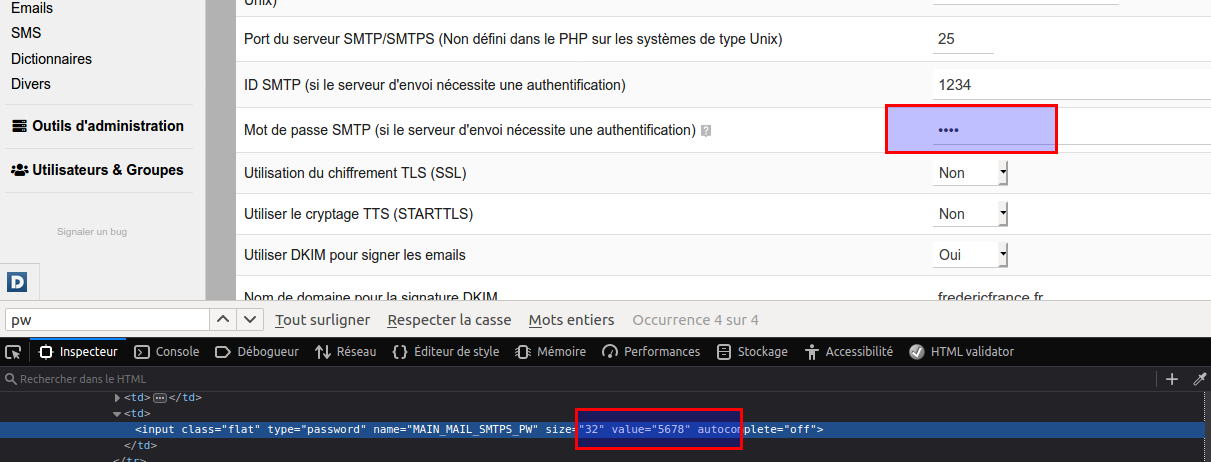Click the element picker icon in devtools

pos(13,352)
